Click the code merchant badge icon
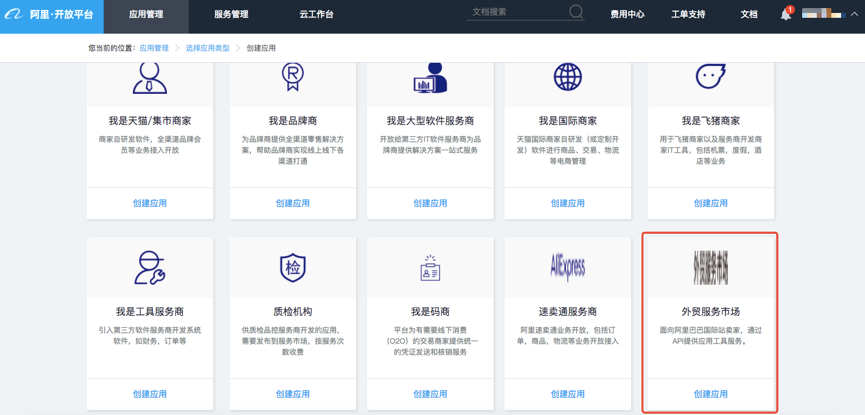Viewport: 865px width, 415px height. point(430,269)
